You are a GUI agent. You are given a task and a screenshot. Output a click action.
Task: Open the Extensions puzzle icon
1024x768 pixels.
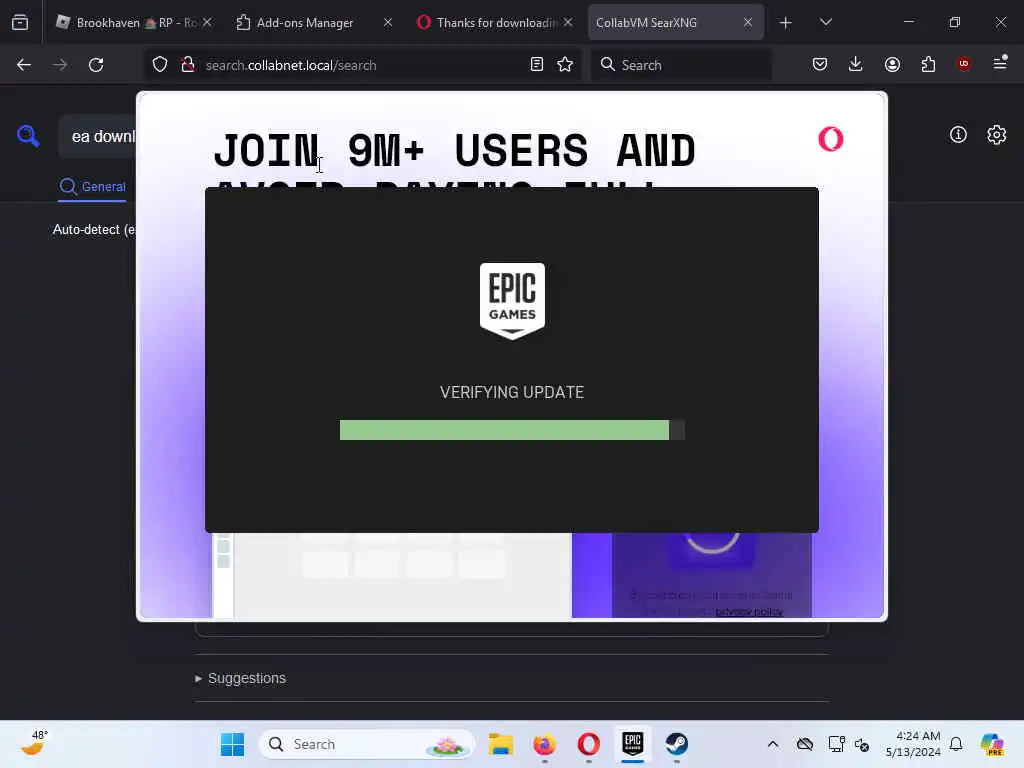click(928, 64)
